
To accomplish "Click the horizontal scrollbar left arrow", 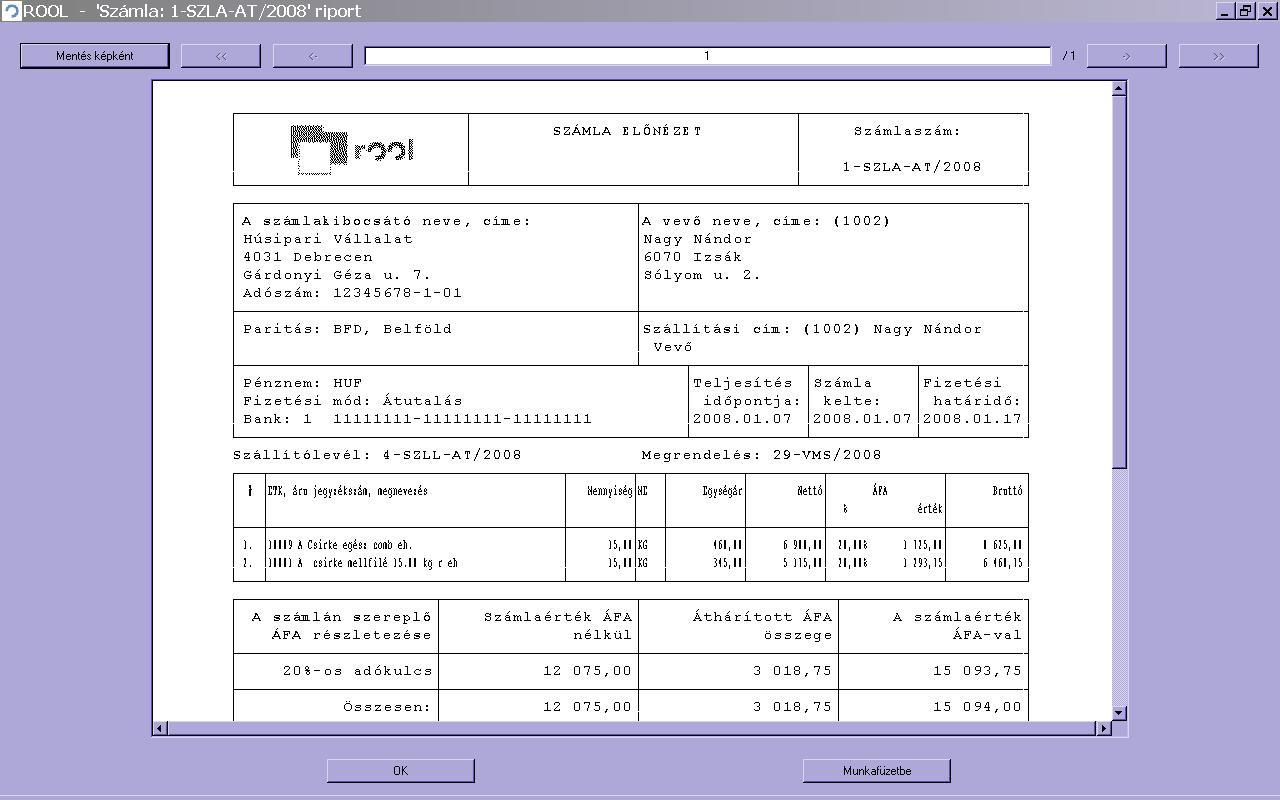I will point(160,728).
